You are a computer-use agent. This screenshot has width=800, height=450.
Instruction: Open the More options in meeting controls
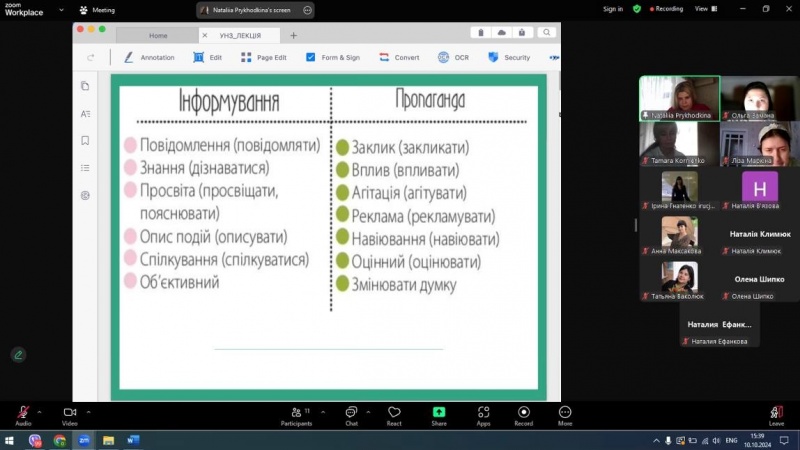click(x=565, y=414)
